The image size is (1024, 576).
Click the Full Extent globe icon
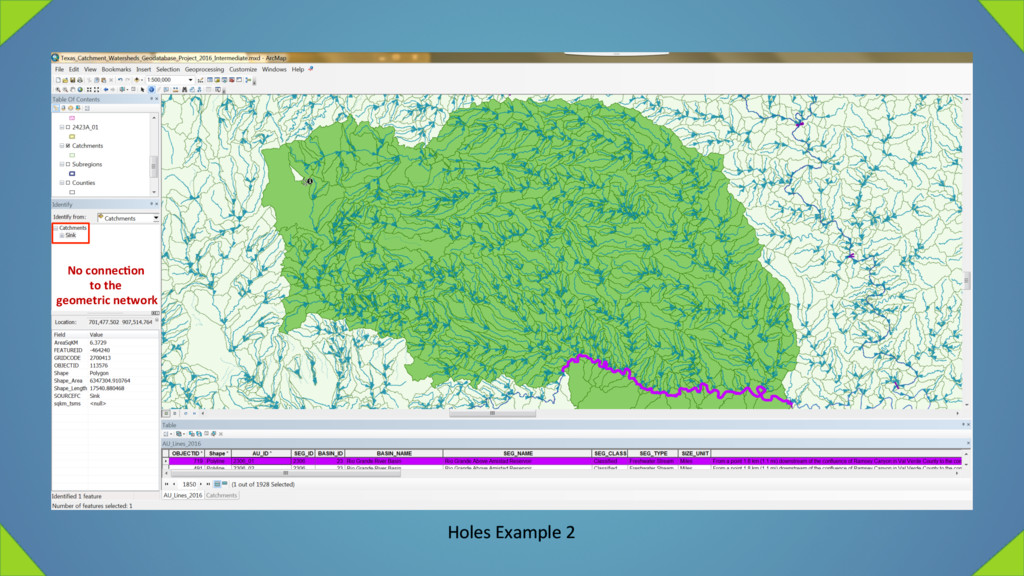click(80, 89)
